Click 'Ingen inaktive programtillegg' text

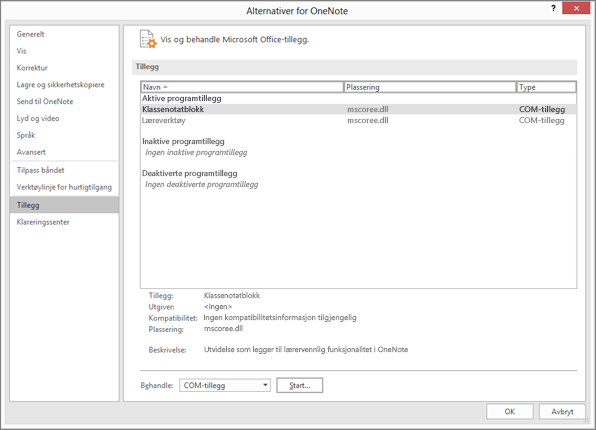(196, 152)
